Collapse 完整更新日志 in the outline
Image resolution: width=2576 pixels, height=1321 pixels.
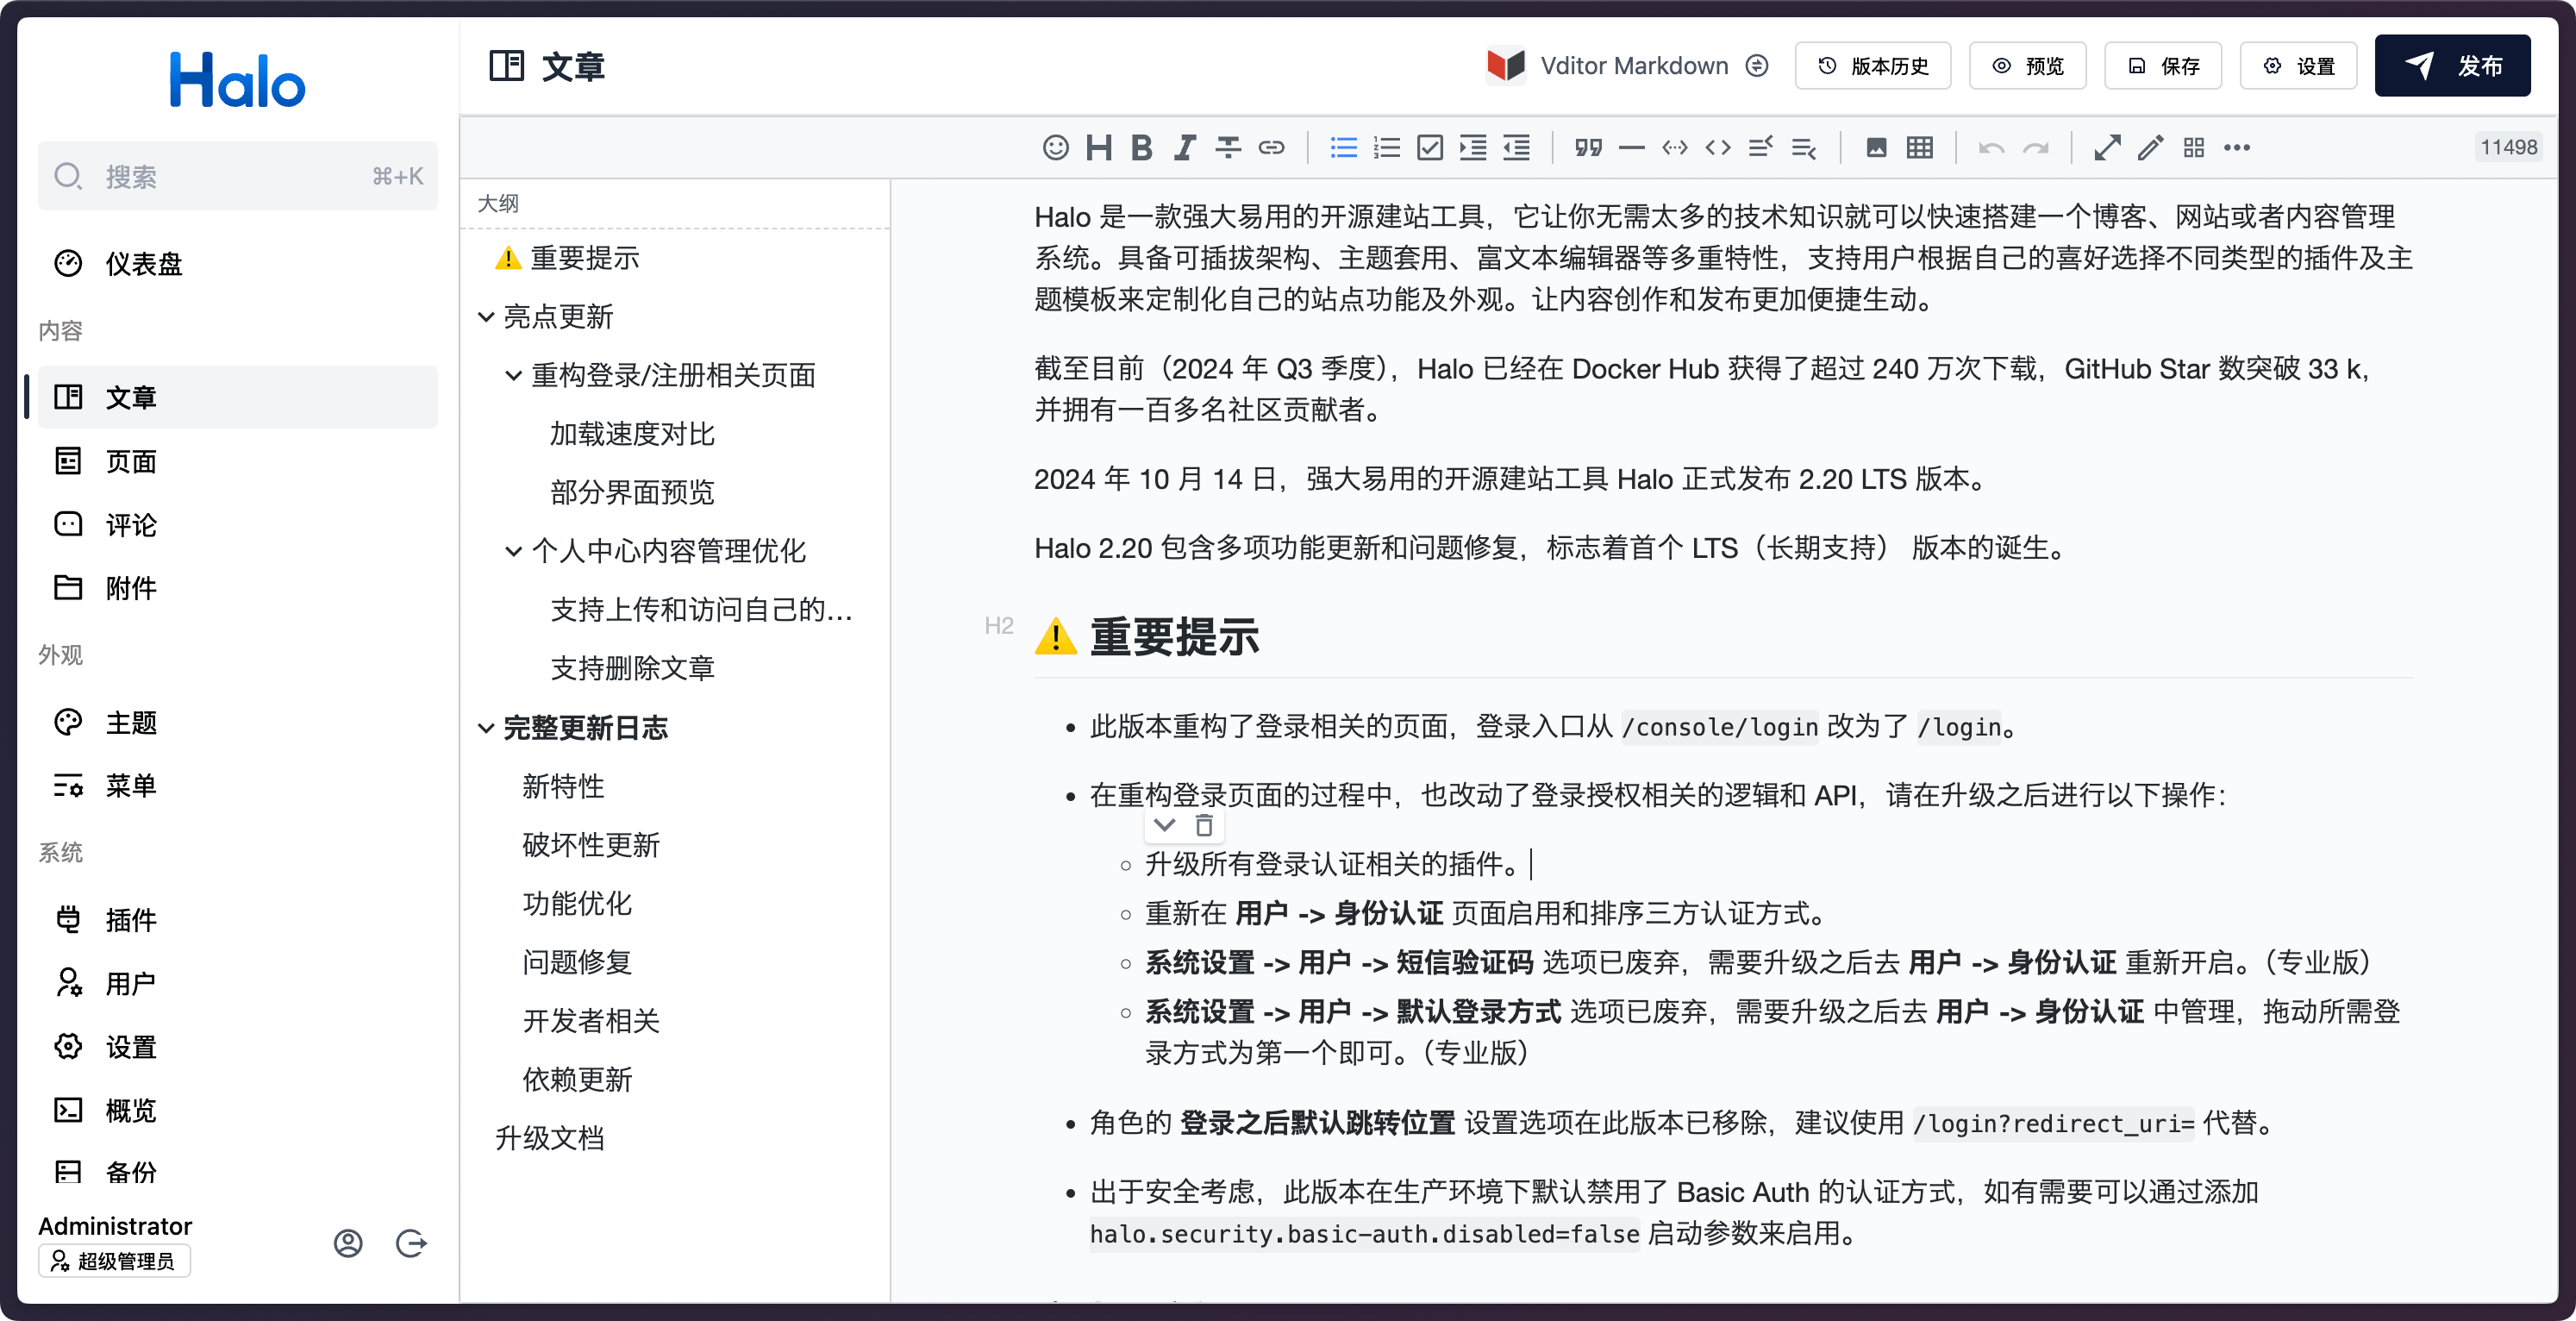486,728
